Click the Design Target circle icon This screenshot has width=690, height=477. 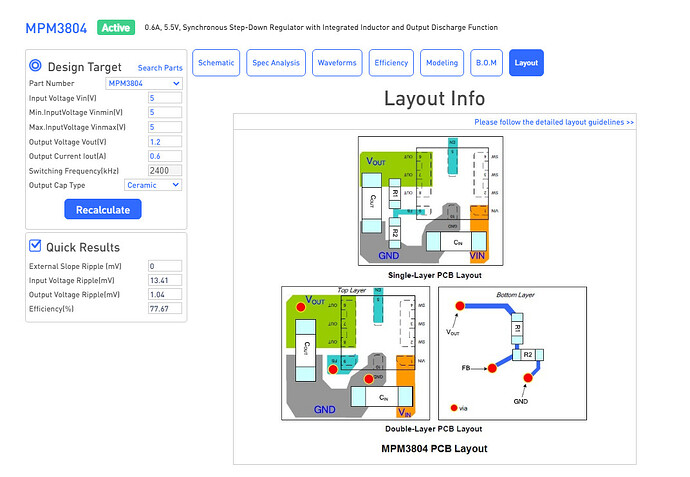[35, 66]
